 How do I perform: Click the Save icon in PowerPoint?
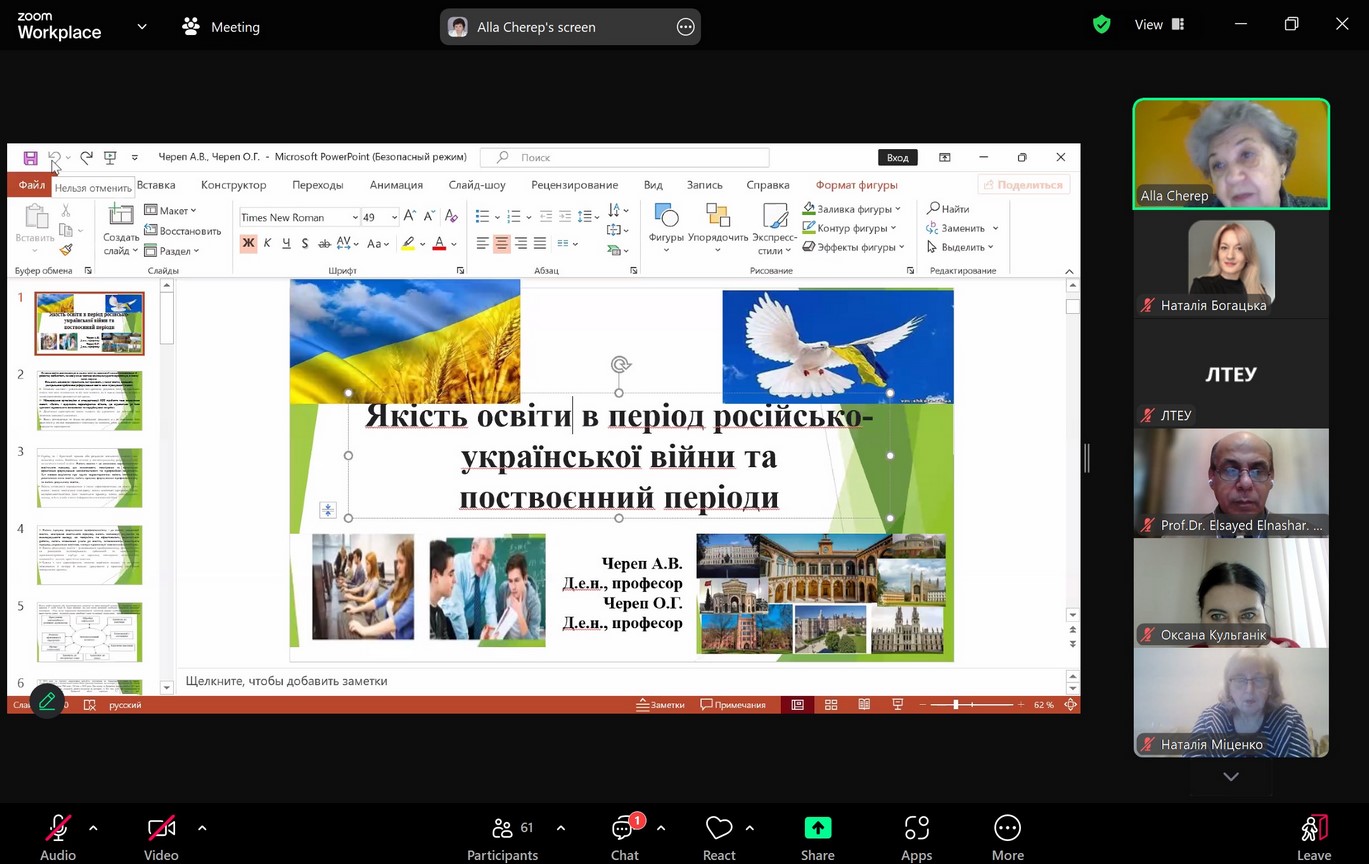point(30,158)
